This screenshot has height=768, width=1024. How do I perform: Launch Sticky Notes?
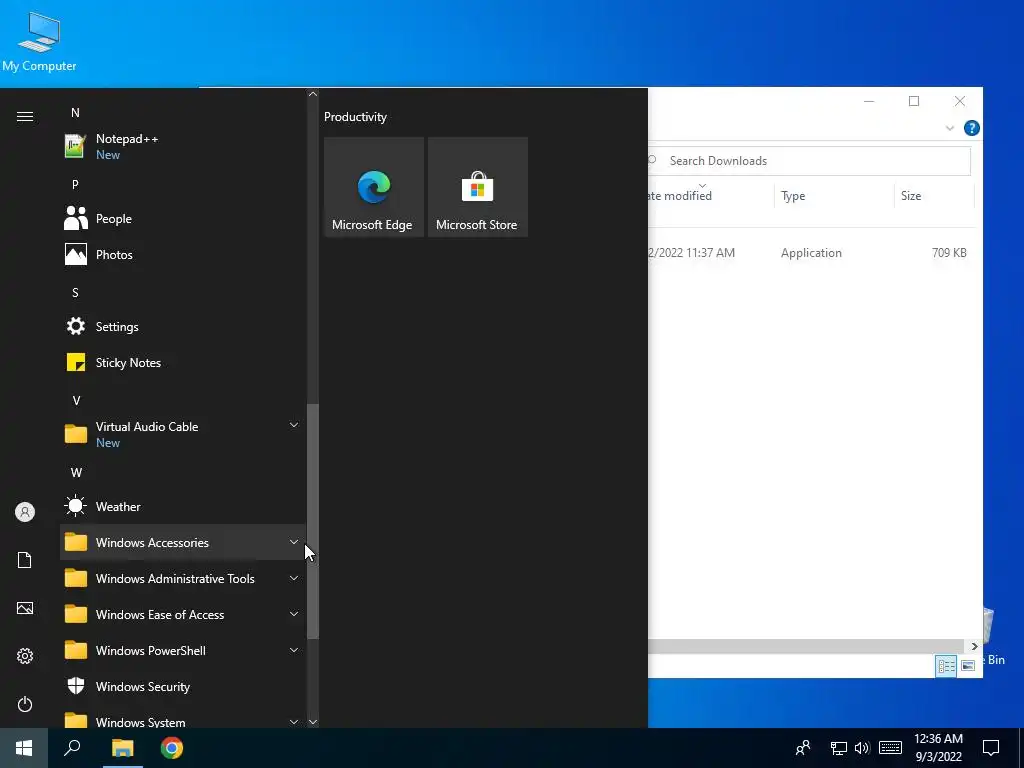click(x=183, y=362)
